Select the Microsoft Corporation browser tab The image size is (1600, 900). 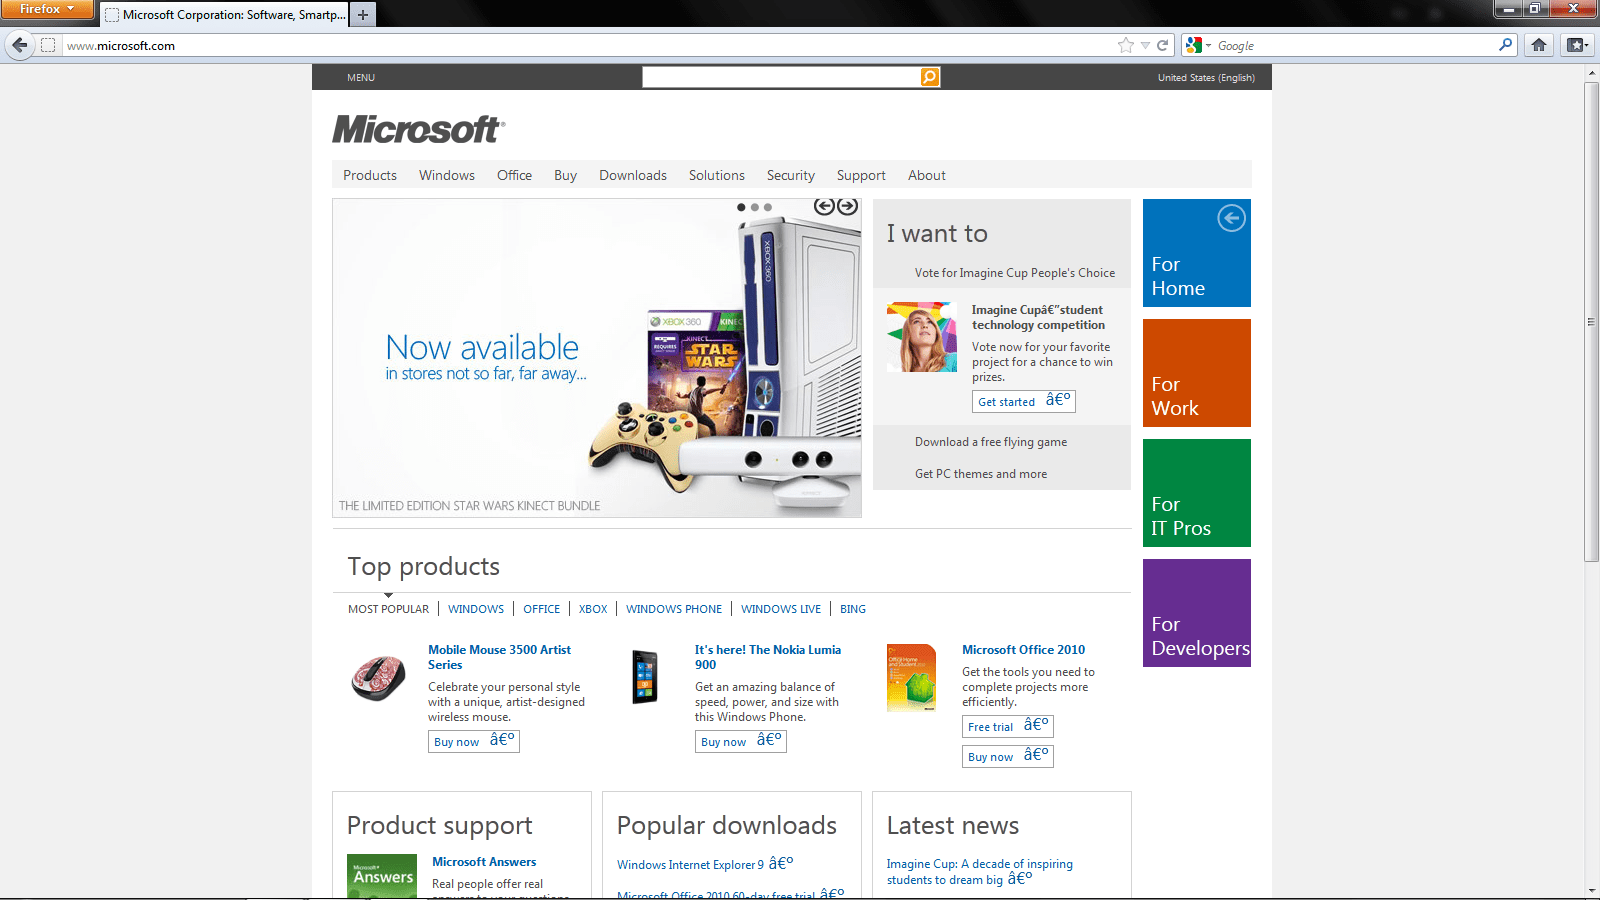225,15
